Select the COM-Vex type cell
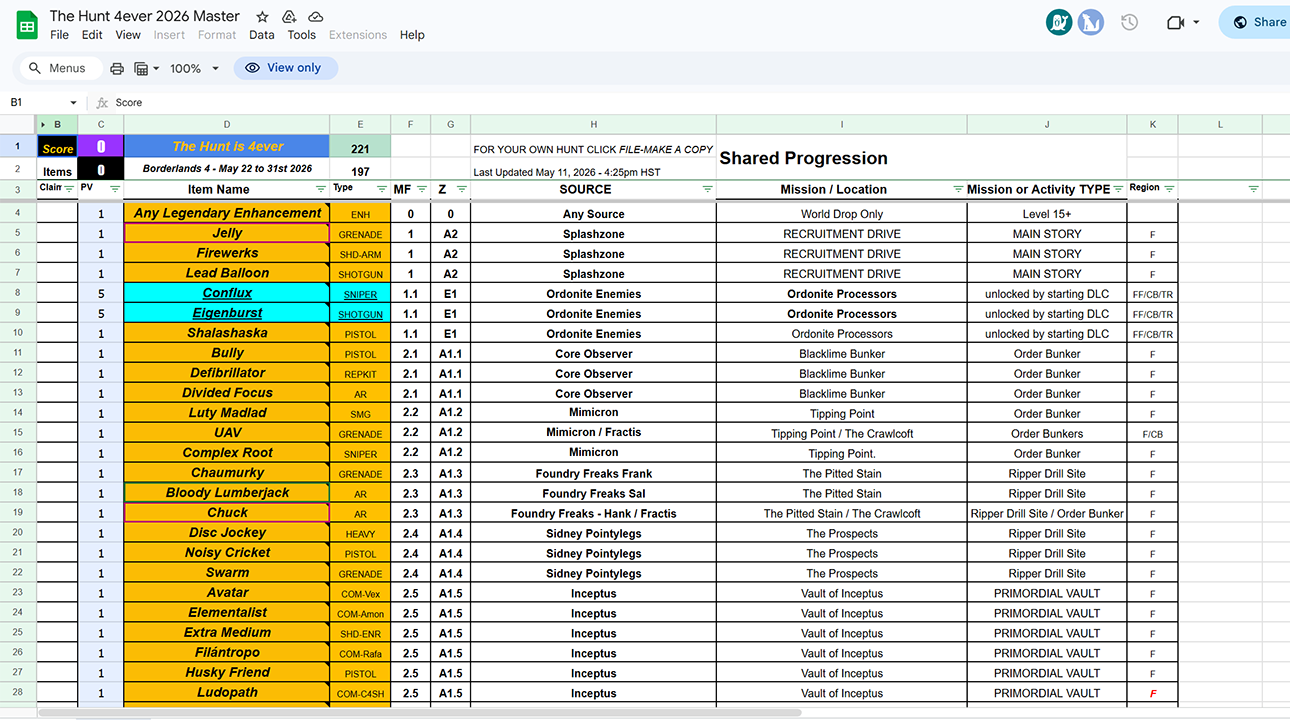This screenshot has height=720, width=1290. [360, 593]
